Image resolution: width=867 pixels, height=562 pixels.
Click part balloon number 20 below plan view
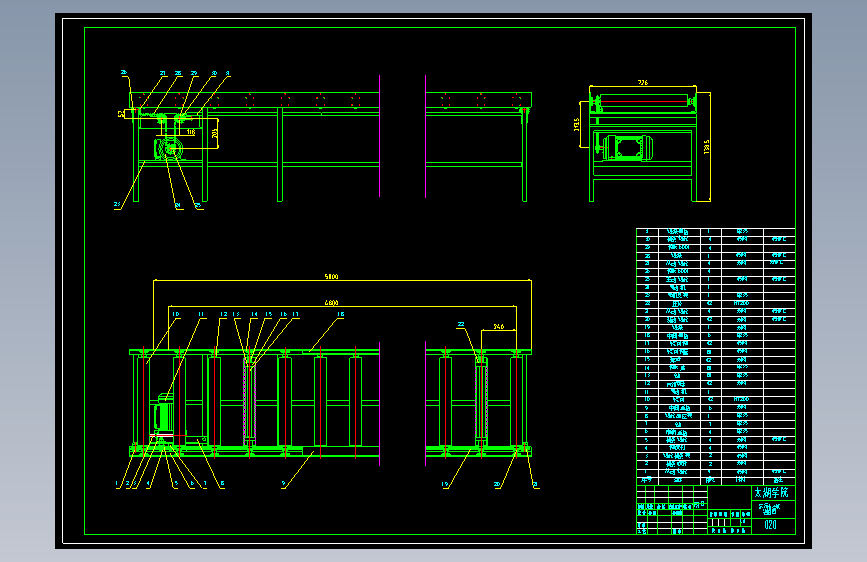click(x=497, y=485)
